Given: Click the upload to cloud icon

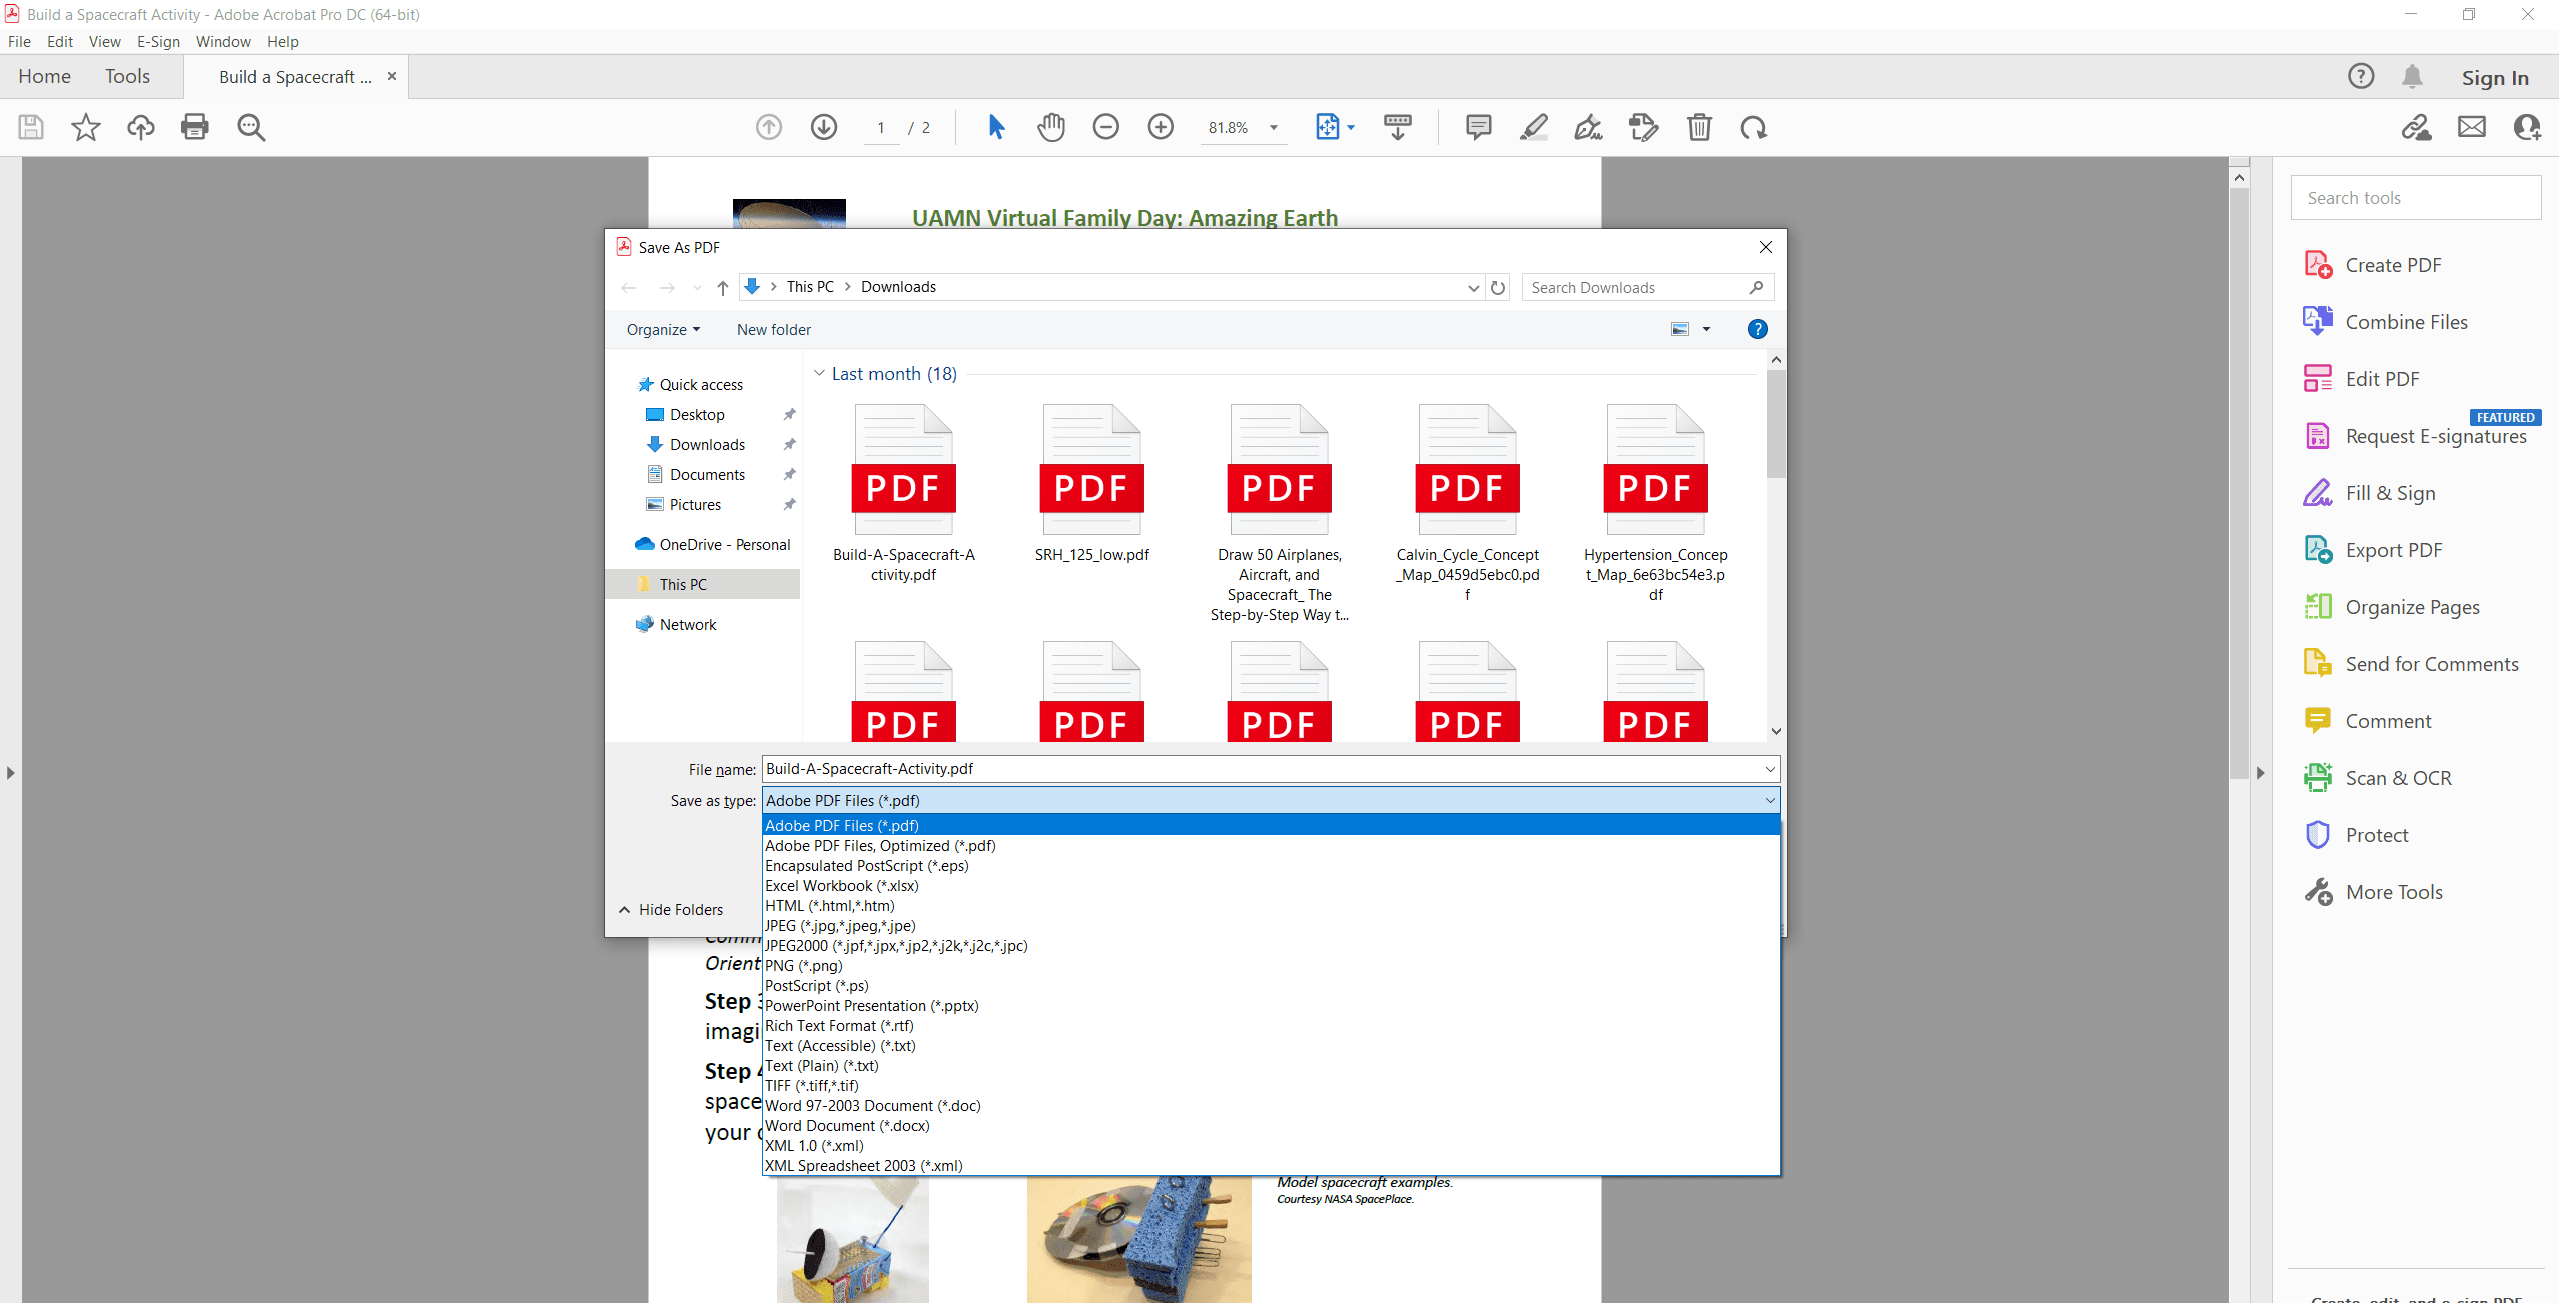Looking at the screenshot, I should pos(141,127).
